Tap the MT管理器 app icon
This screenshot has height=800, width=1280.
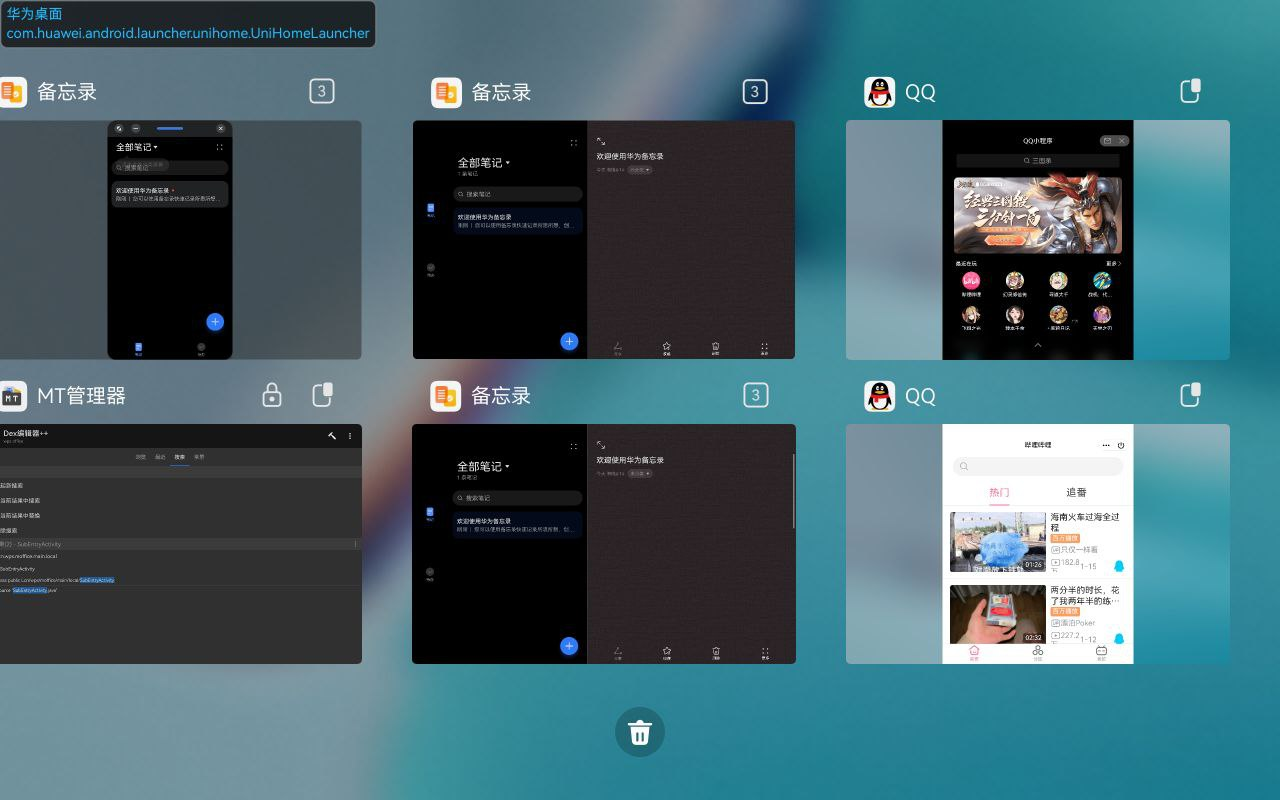12,396
